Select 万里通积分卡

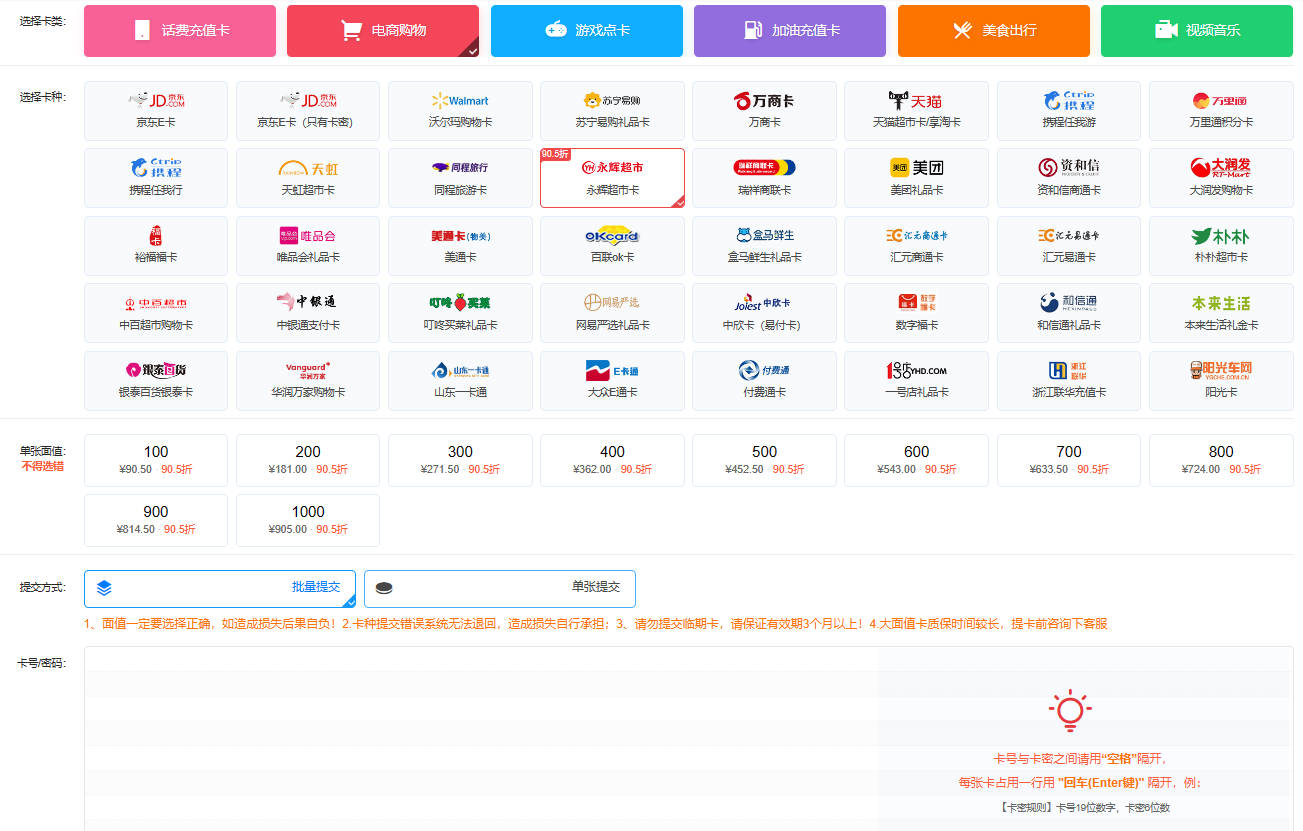point(1221,111)
